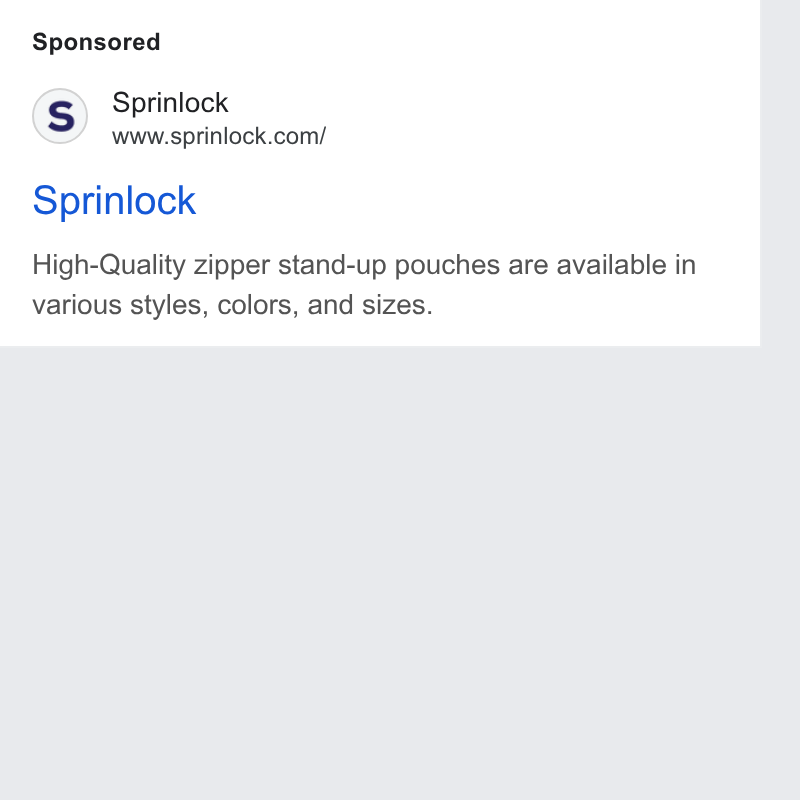The height and width of the screenshot is (800, 800).
Task: Click blank white space right of advertiser URL
Action: (x=543, y=136)
